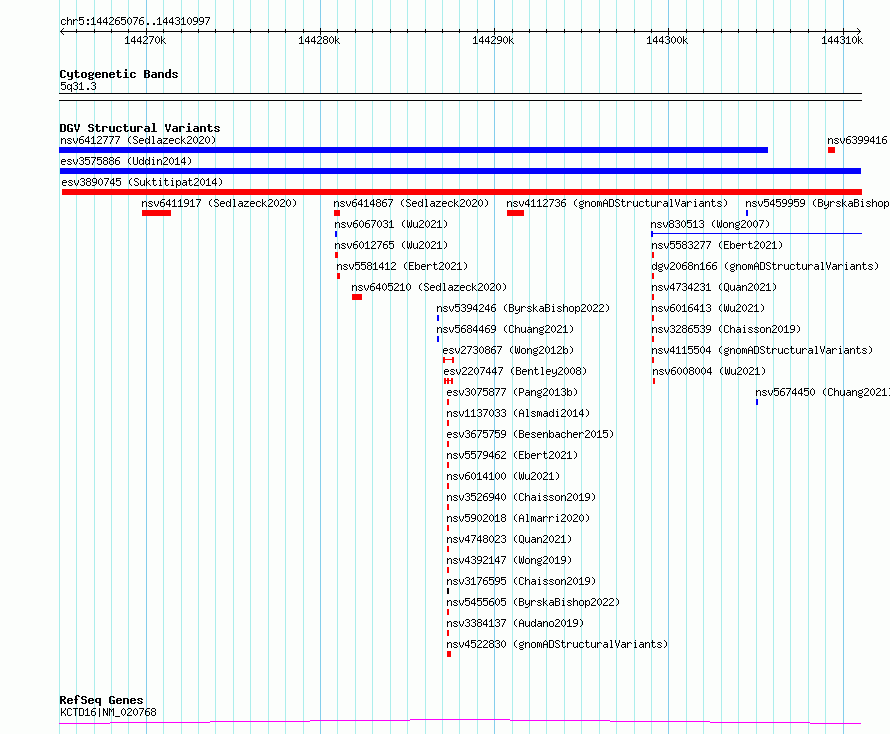Click red marker under nsv6399416
Viewport: 890px width, 734px height.
(832, 150)
